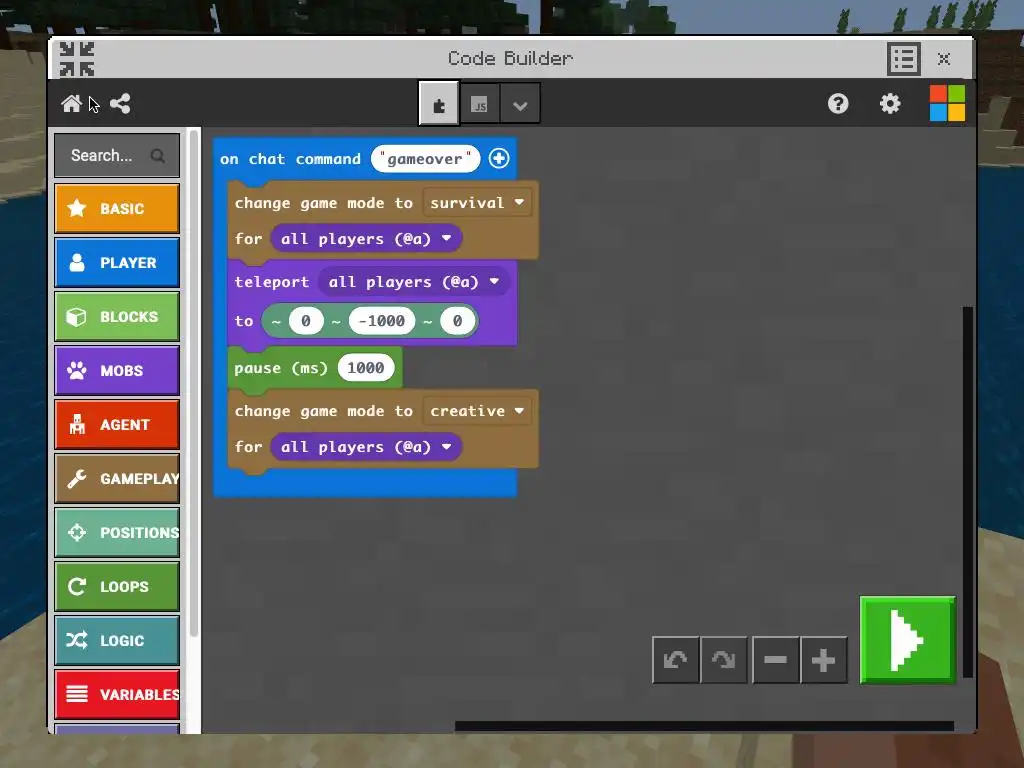Click the AGENT robot icon
1024x768 pixels.
click(77, 424)
